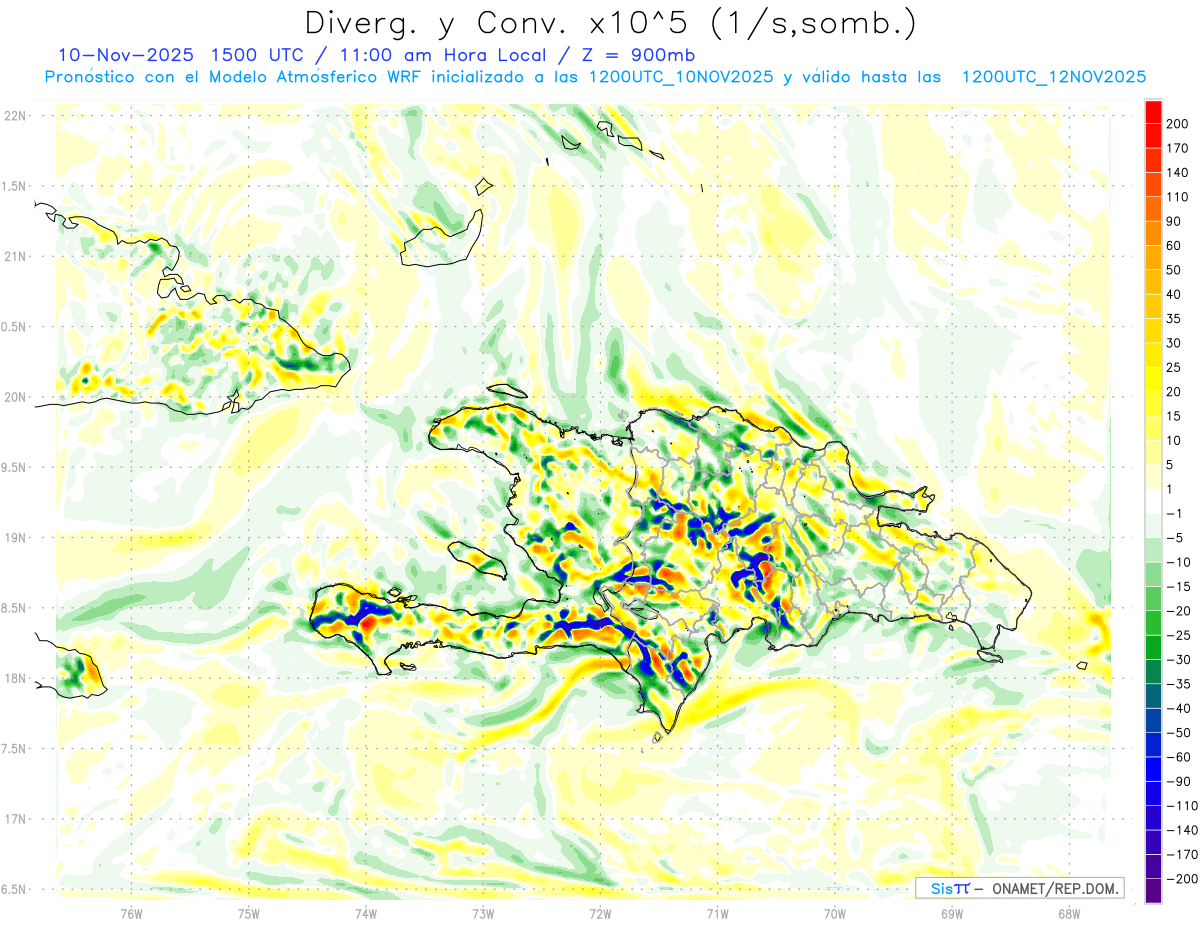Click the white swatch between 1 and -1

[x=1154, y=500]
